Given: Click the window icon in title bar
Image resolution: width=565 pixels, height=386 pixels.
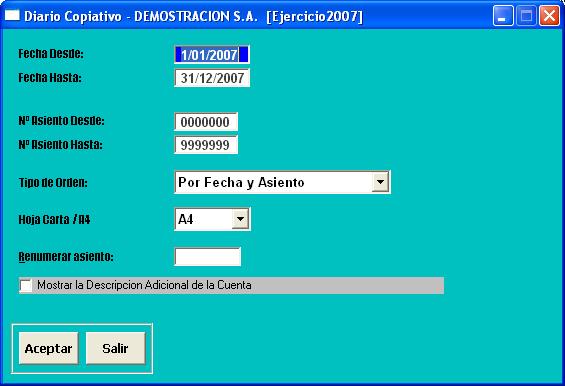Looking at the screenshot, I should (12, 16).
